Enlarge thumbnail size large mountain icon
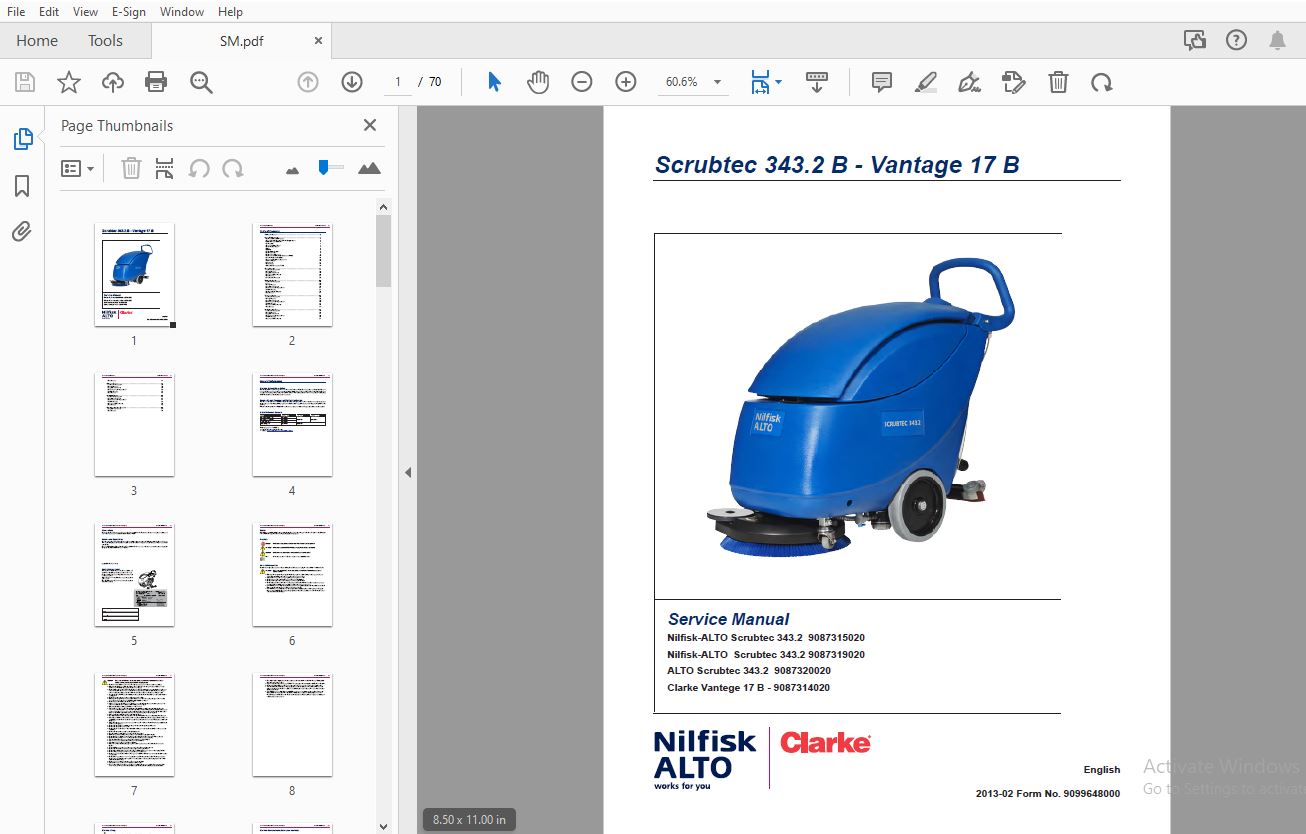The image size is (1306, 834). tap(369, 168)
